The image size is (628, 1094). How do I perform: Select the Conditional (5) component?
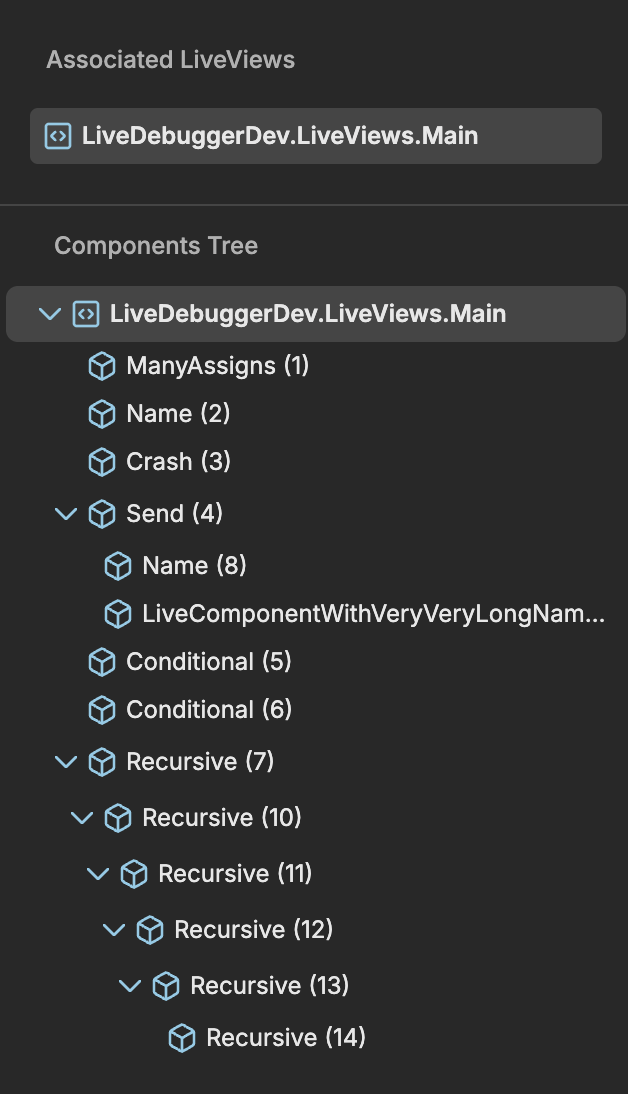pos(209,662)
